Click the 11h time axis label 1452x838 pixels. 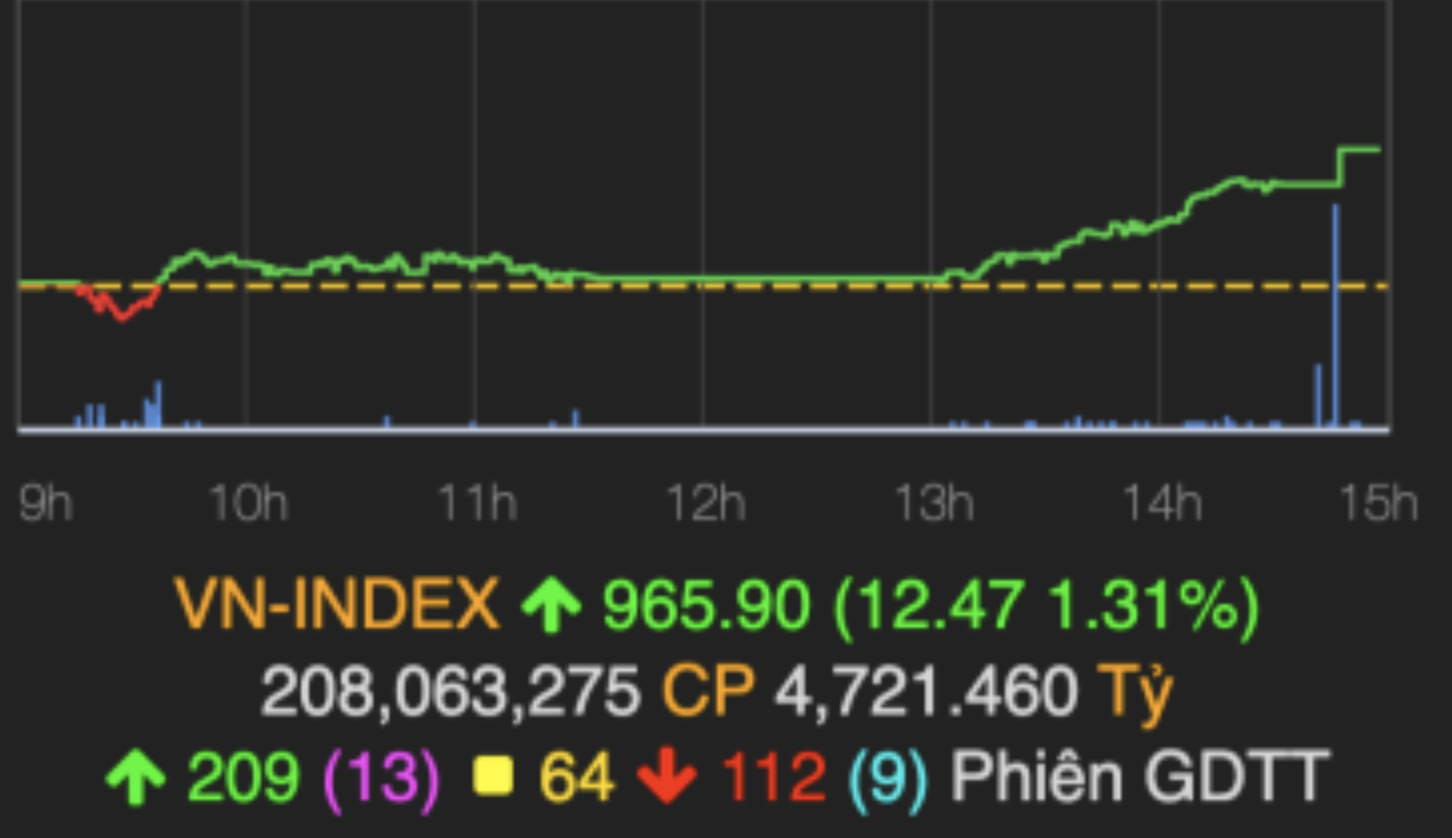coord(477,504)
